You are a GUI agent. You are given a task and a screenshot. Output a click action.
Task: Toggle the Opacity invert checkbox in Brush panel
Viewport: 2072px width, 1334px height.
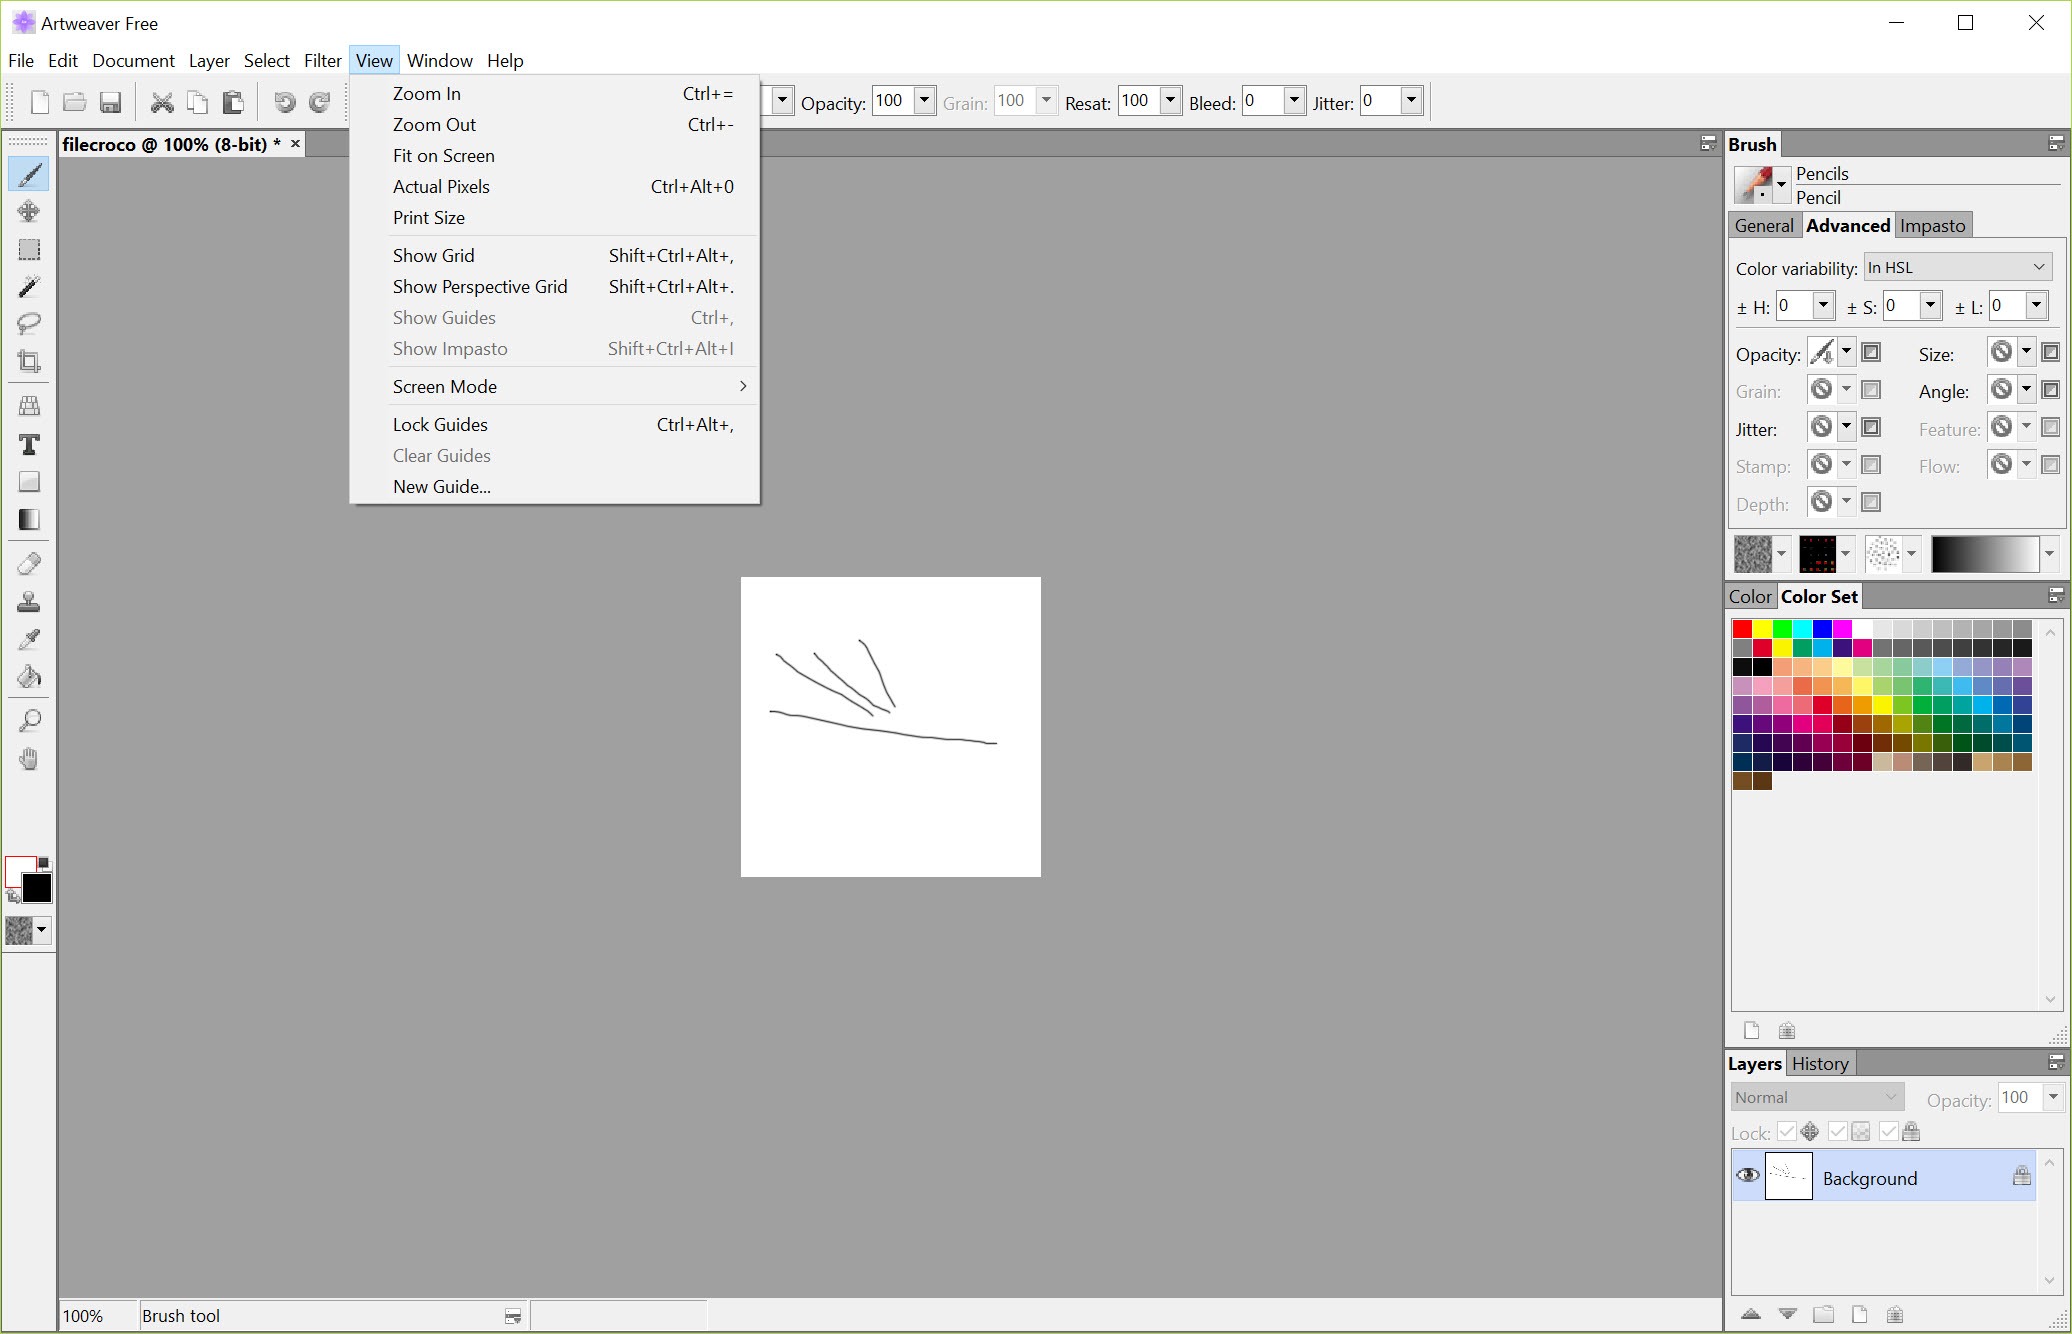[1871, 352]
